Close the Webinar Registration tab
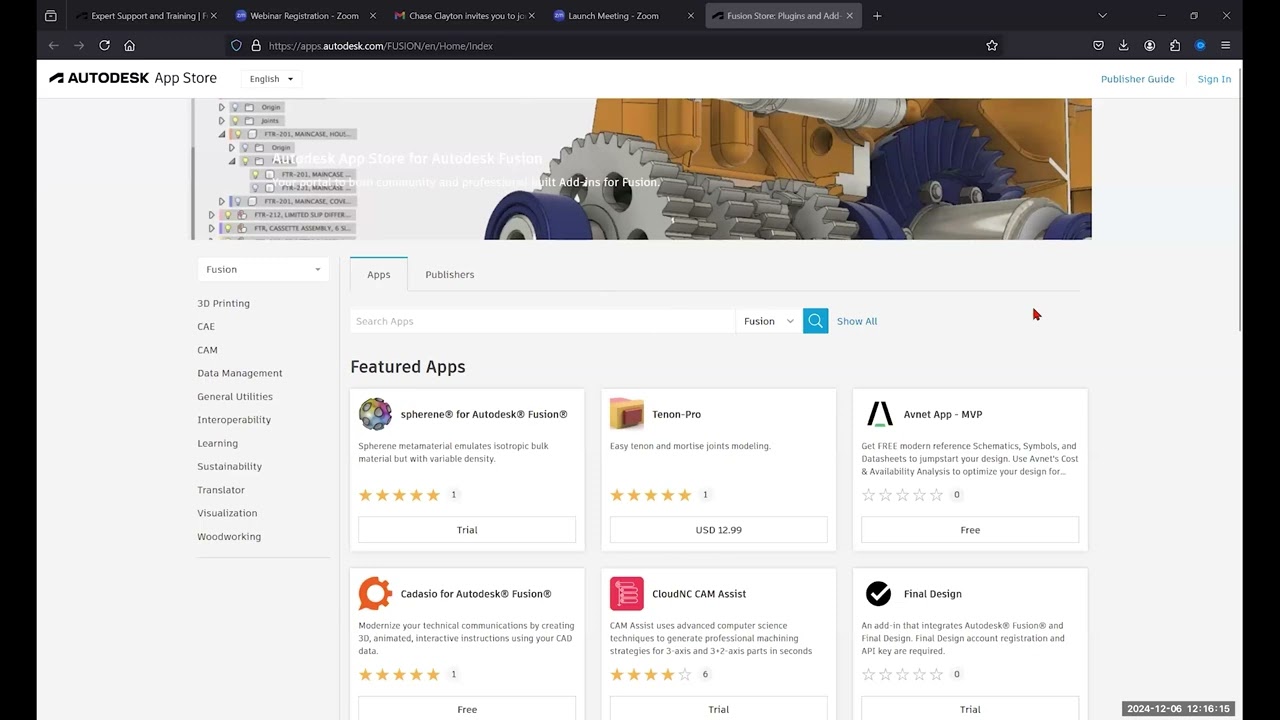The image size is (1280, 720). [x=373, y=16]
